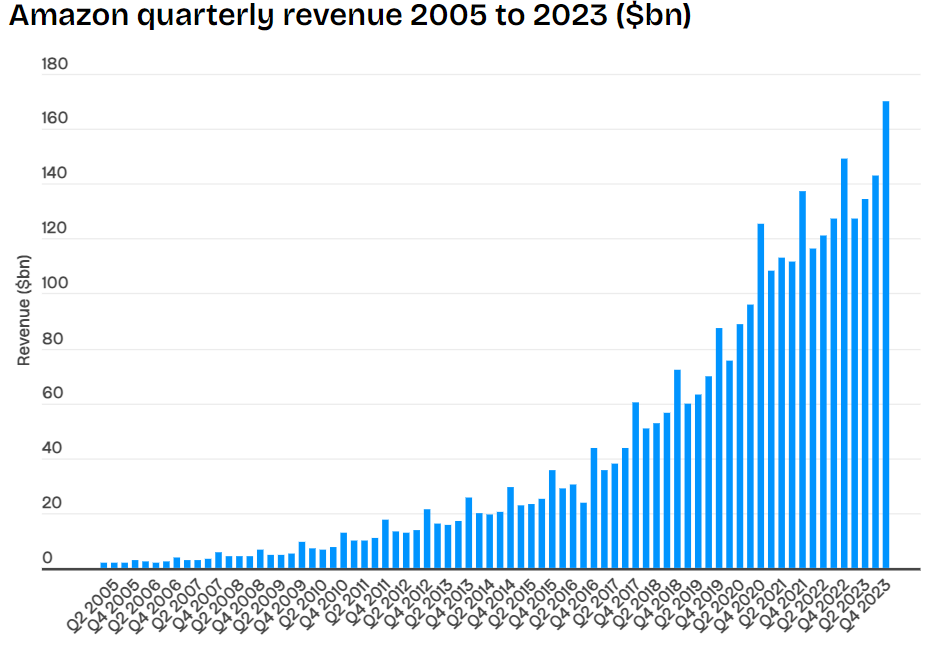
Task: Click the 0 y-axis tick label
Action: (x=47, y=558)
